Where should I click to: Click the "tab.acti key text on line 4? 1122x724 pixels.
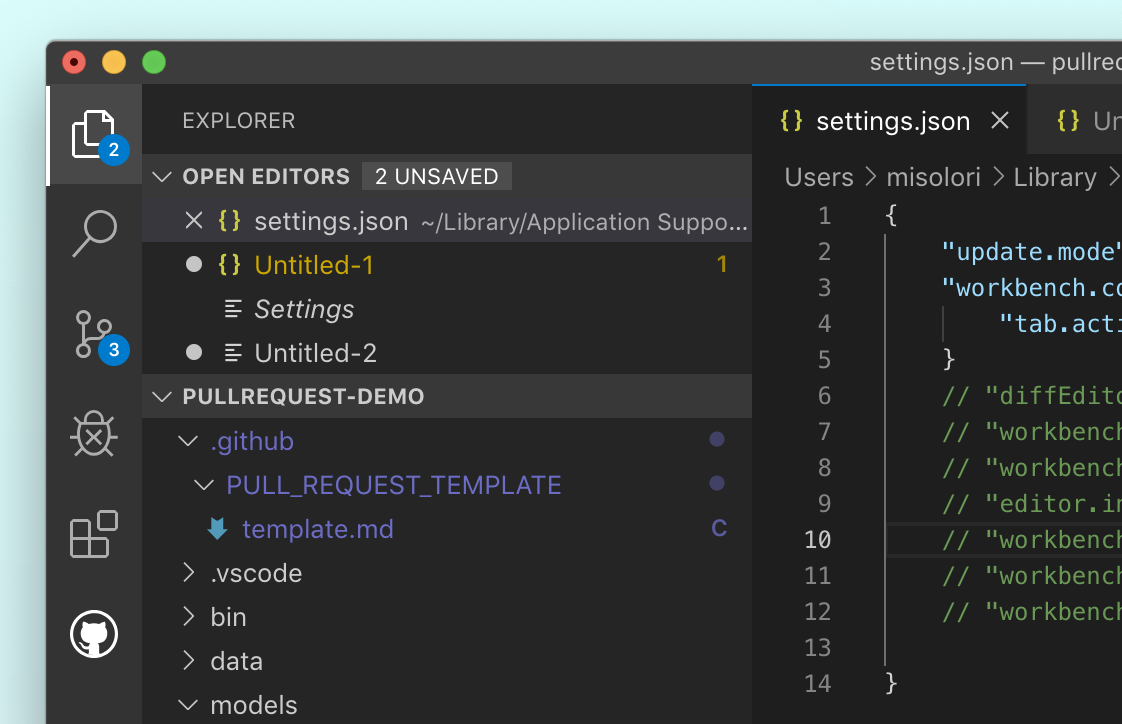(1059, 324)
